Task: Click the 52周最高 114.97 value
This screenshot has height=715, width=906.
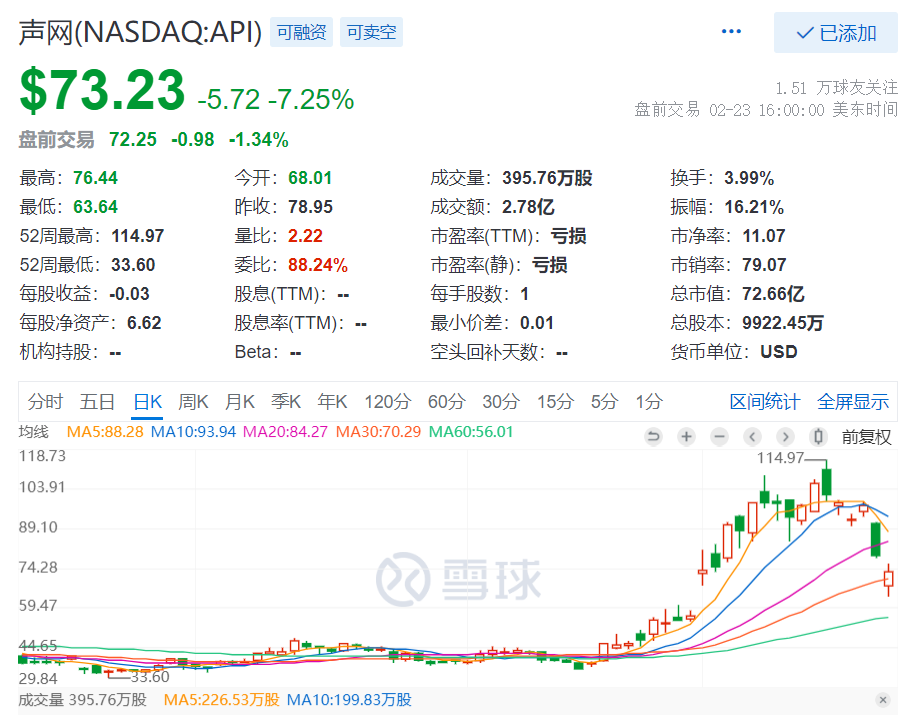Action: (138, 236)
